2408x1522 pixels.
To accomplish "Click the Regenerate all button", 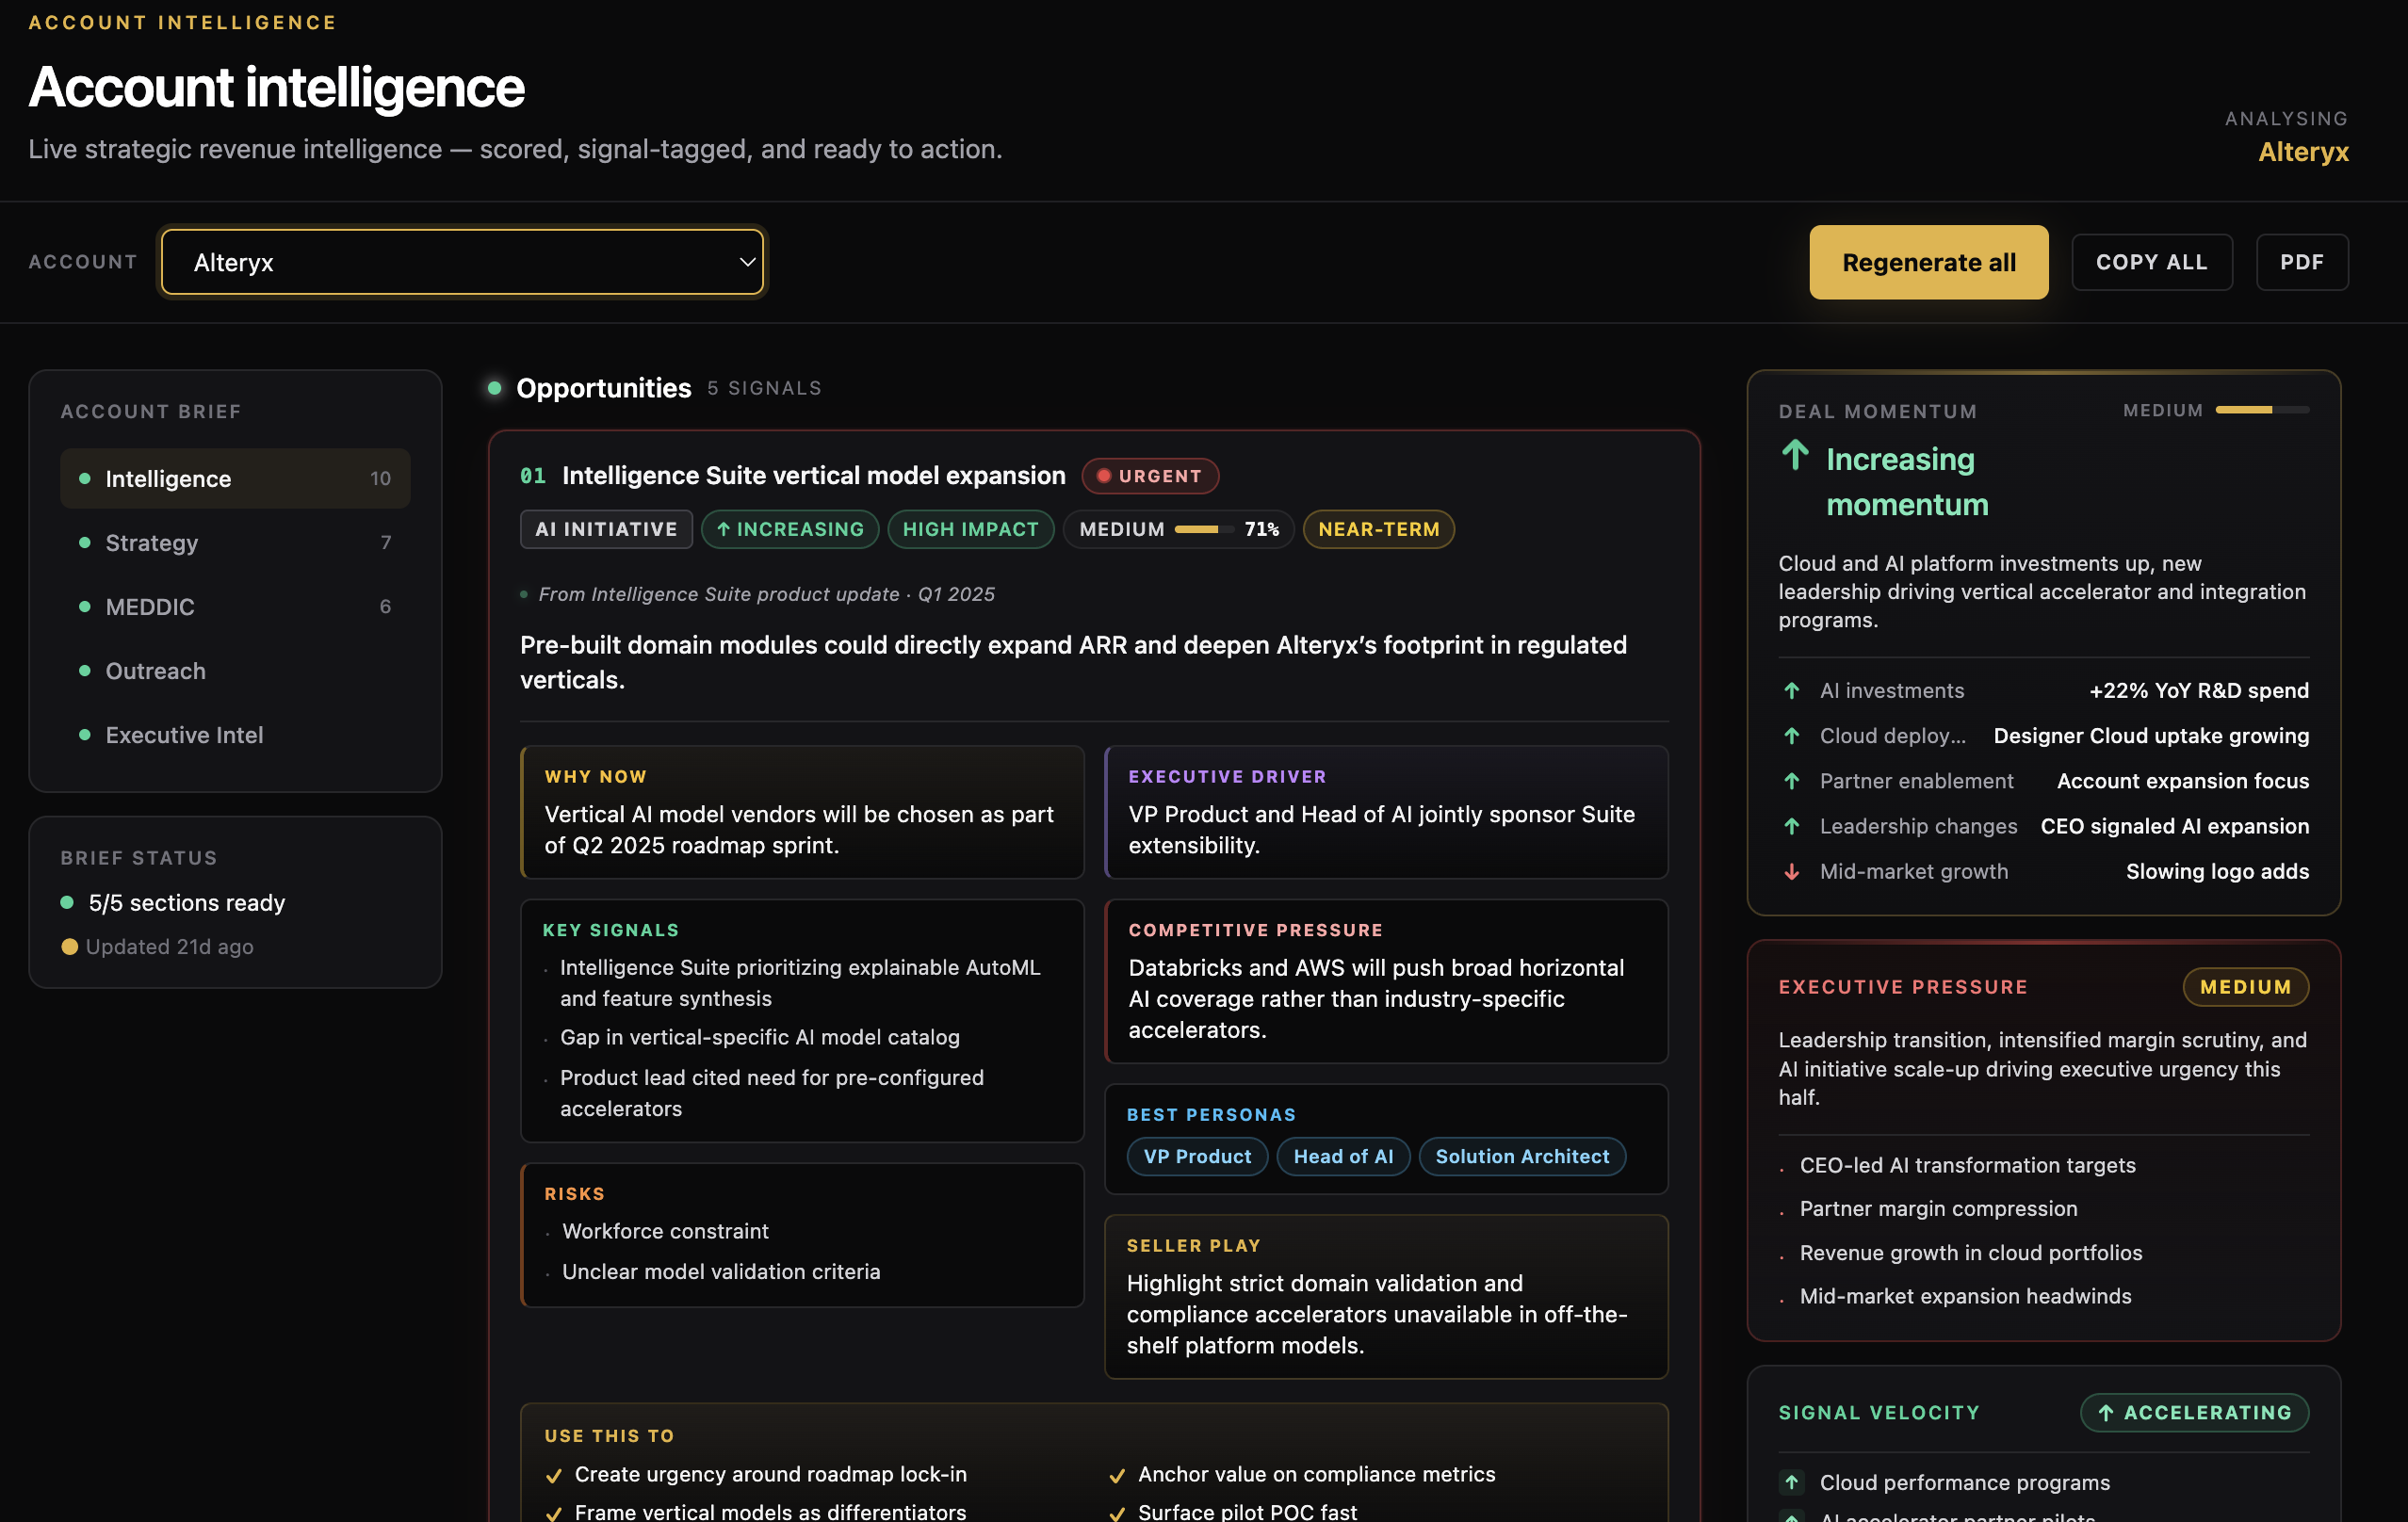I will (x=1928, y=262).
